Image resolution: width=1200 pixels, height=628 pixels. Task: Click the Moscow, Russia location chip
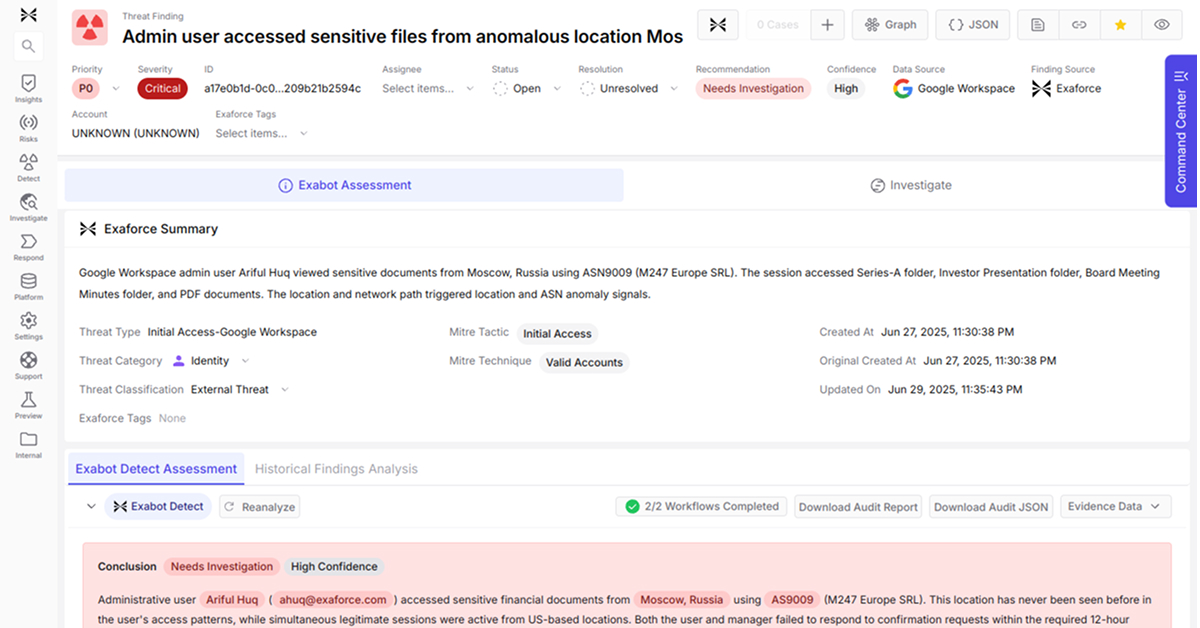pos(681,600)
